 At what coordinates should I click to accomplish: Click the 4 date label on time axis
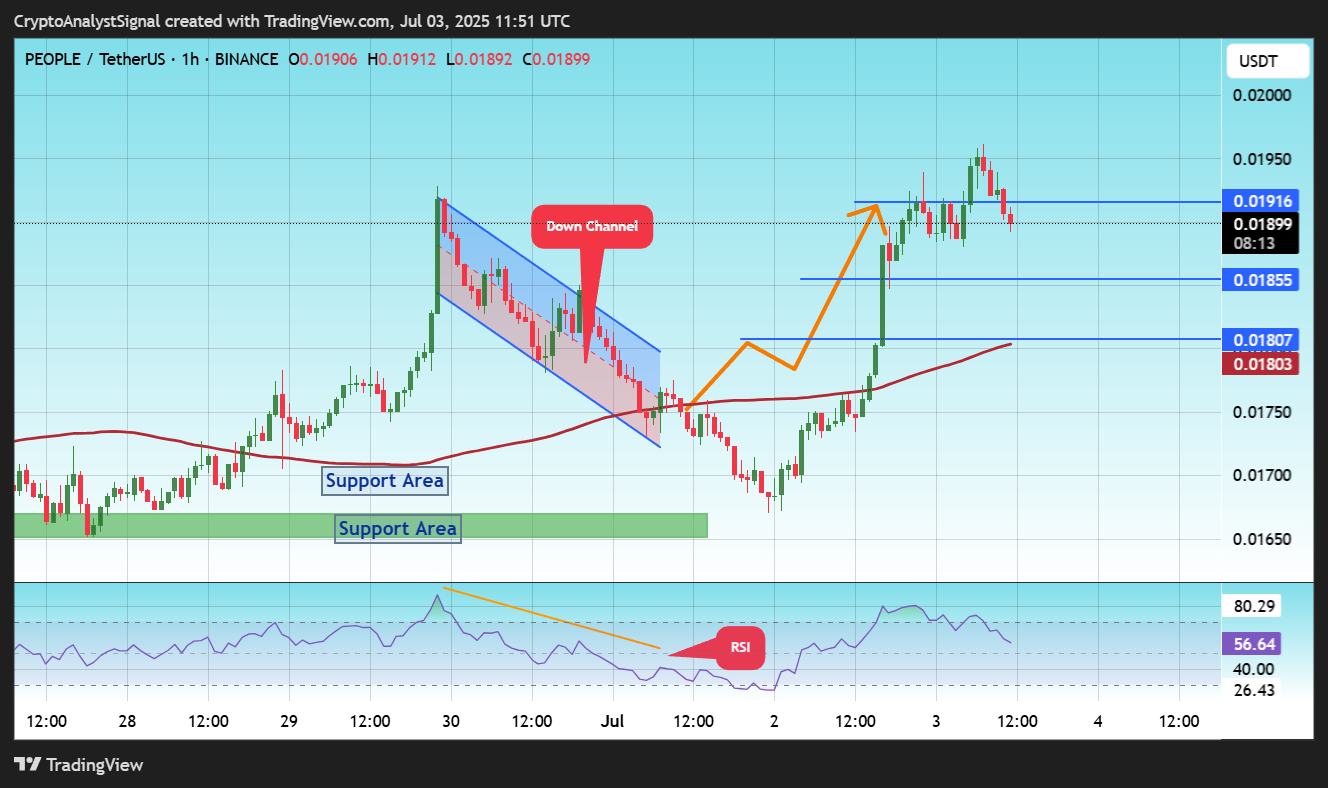click(1098, 721)
